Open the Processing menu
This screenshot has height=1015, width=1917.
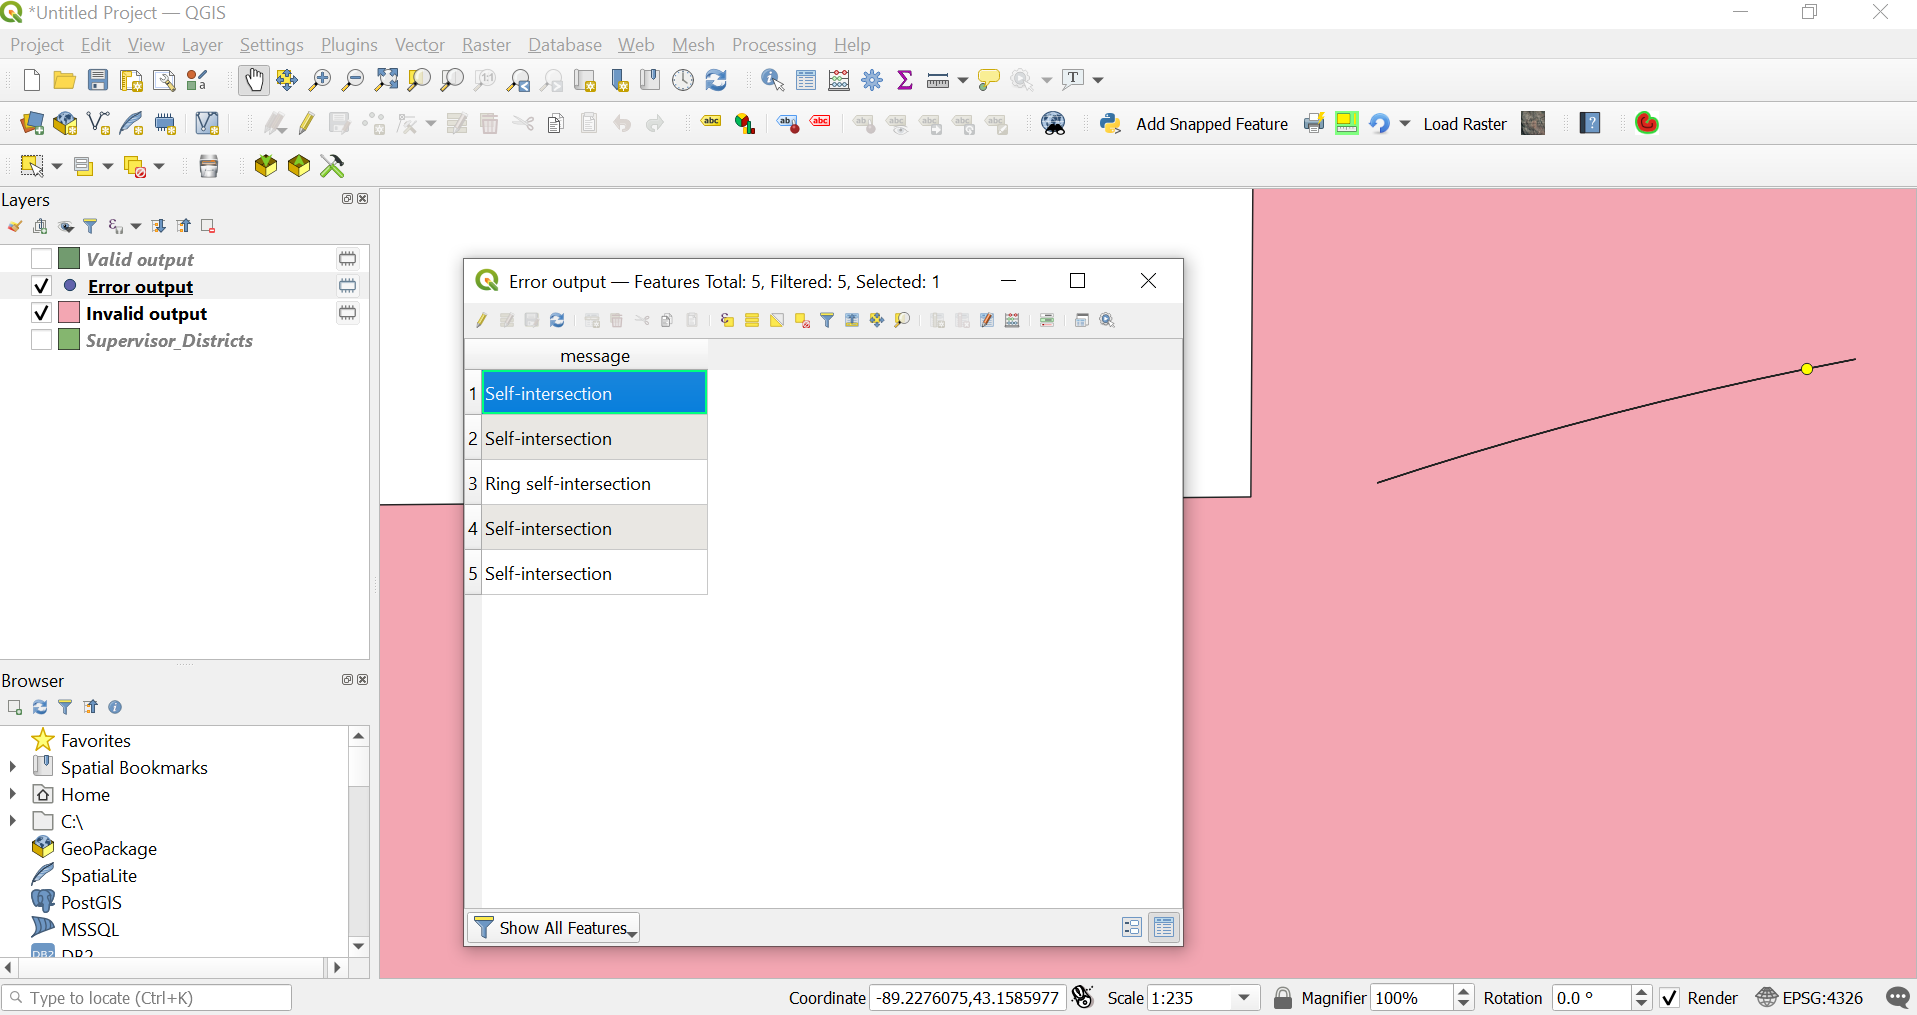point(773,45)
